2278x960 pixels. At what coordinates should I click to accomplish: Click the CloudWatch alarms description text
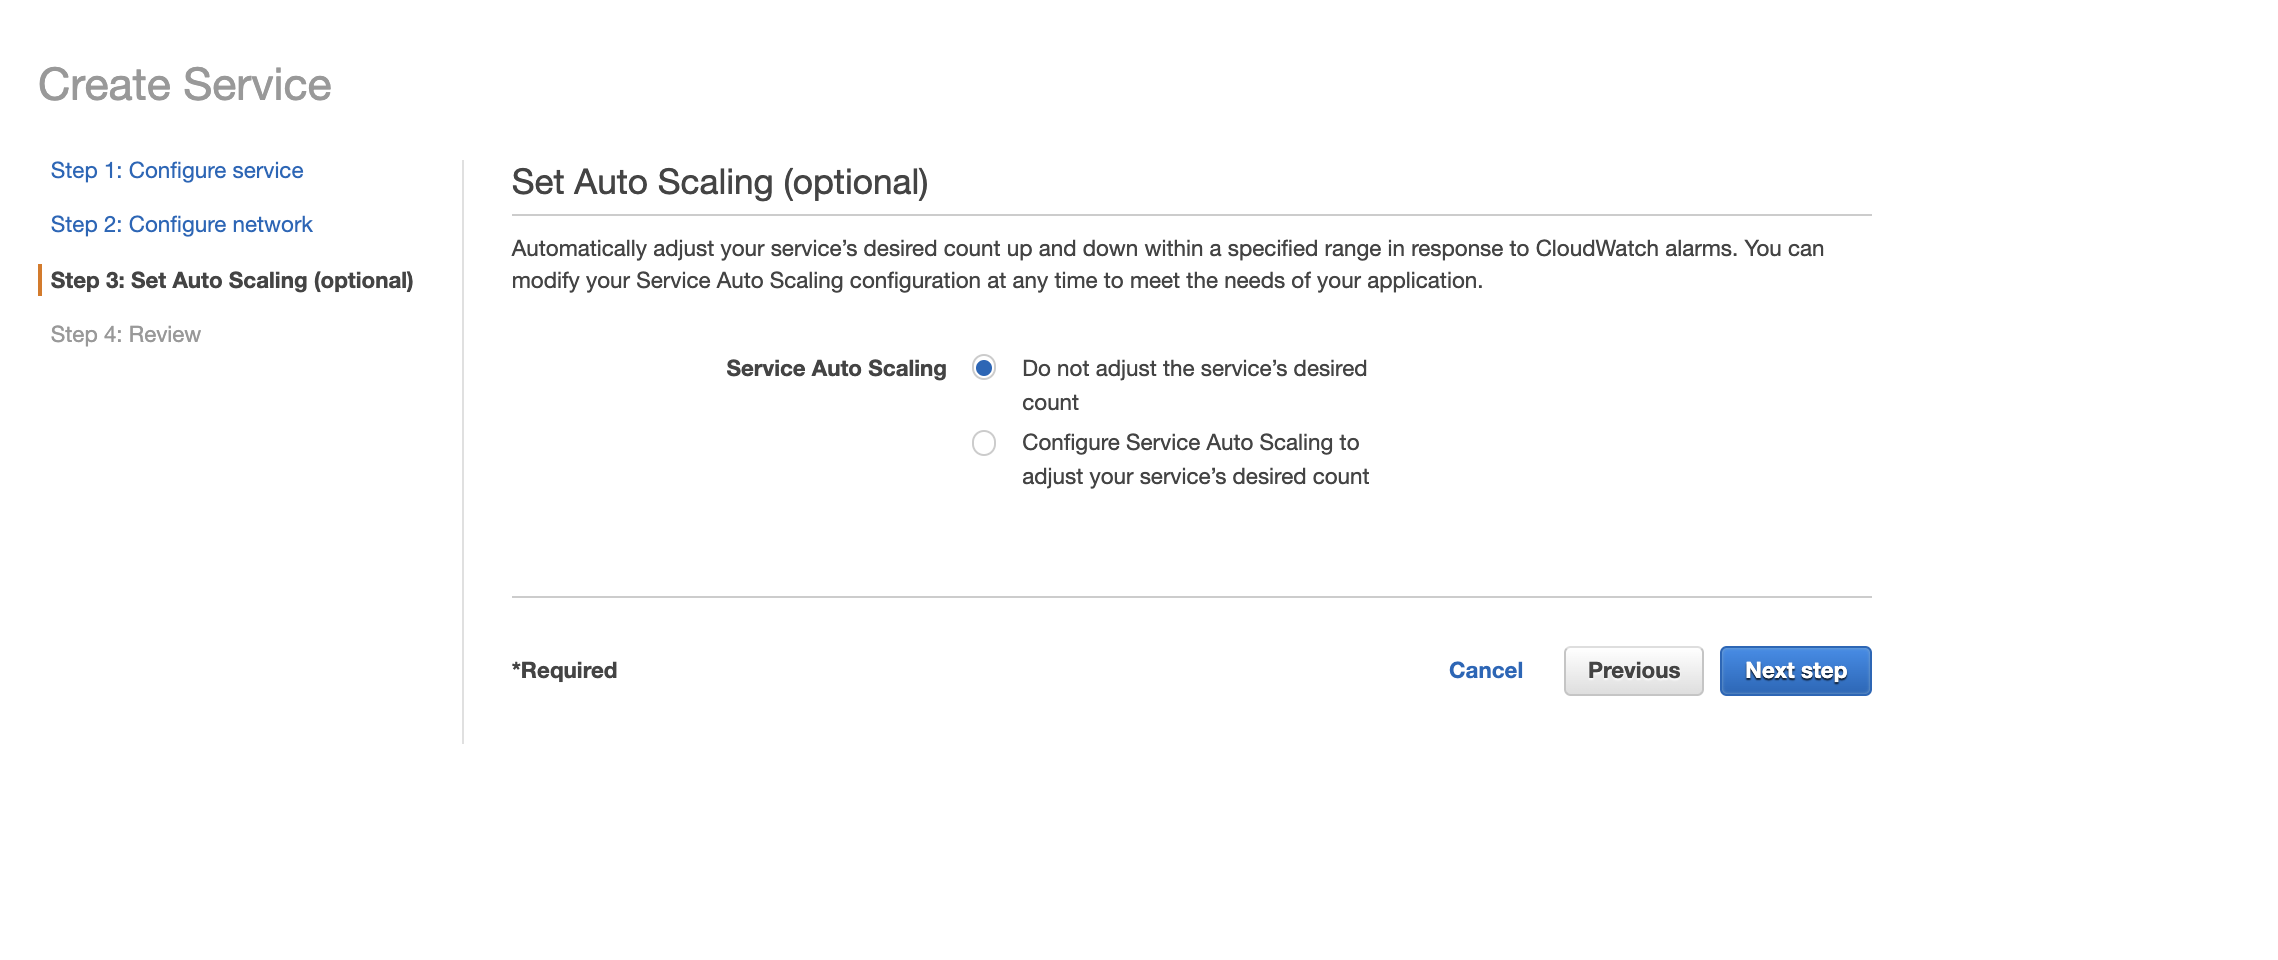pos(1165,265)
